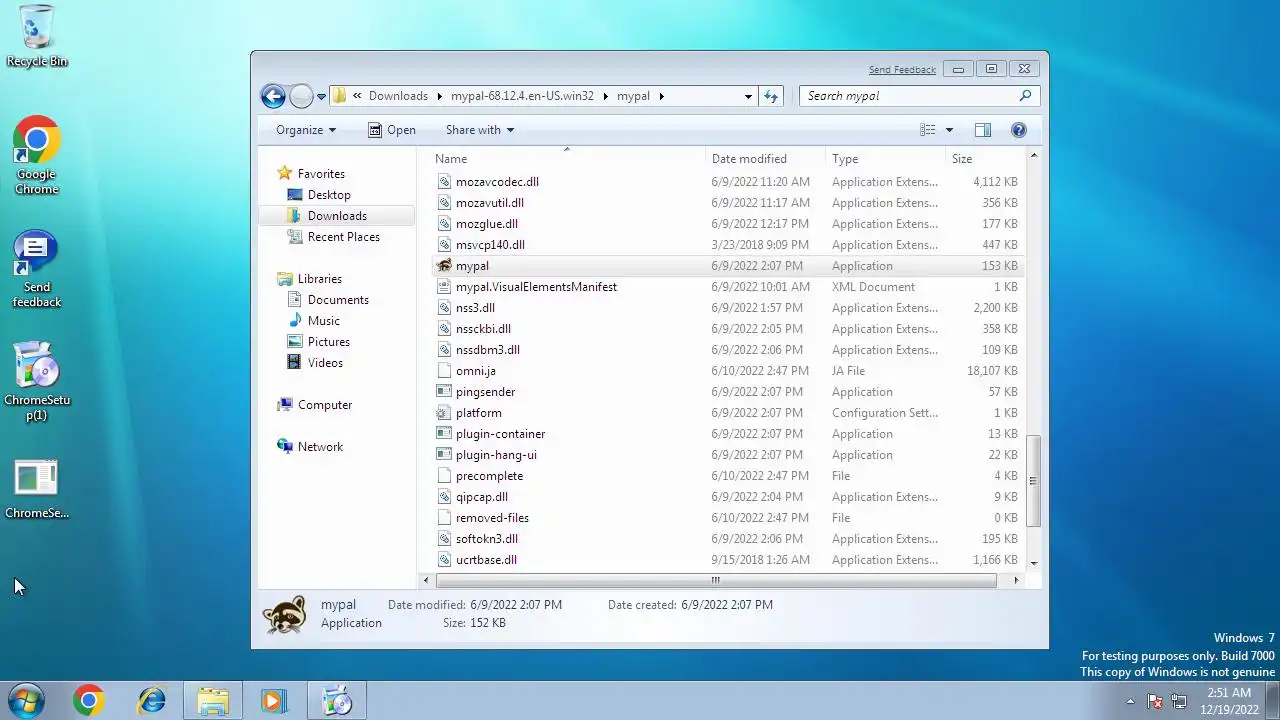Click the network tray icon
The image size is (1280, 720).
pyautogui.click(x=1179, y=702)
